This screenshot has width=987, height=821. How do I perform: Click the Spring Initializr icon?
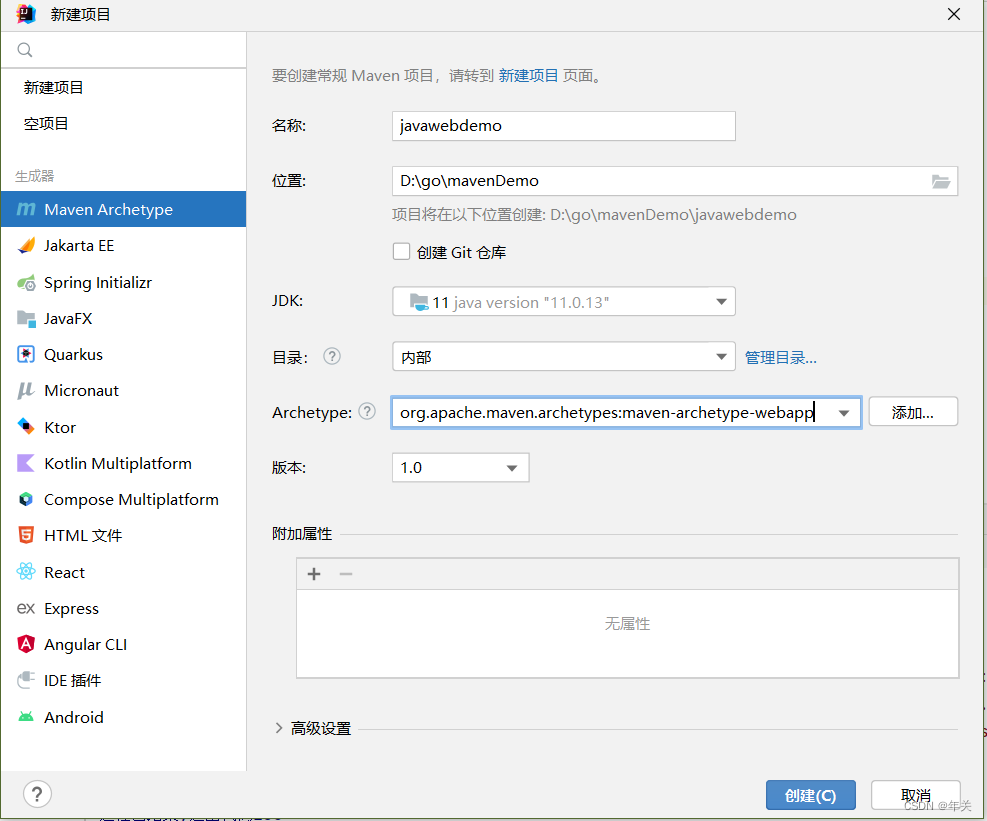coord(26,283)
